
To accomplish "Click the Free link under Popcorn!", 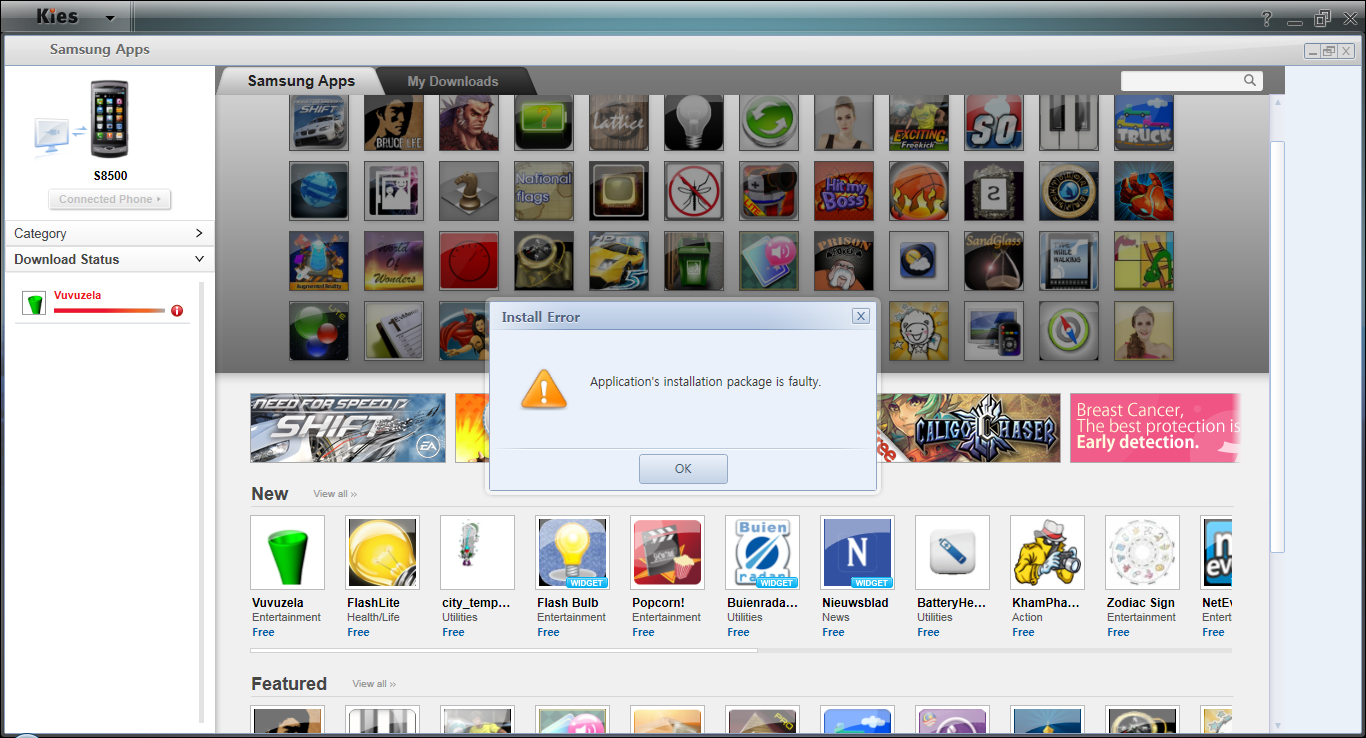I will (x=643, y=632).
